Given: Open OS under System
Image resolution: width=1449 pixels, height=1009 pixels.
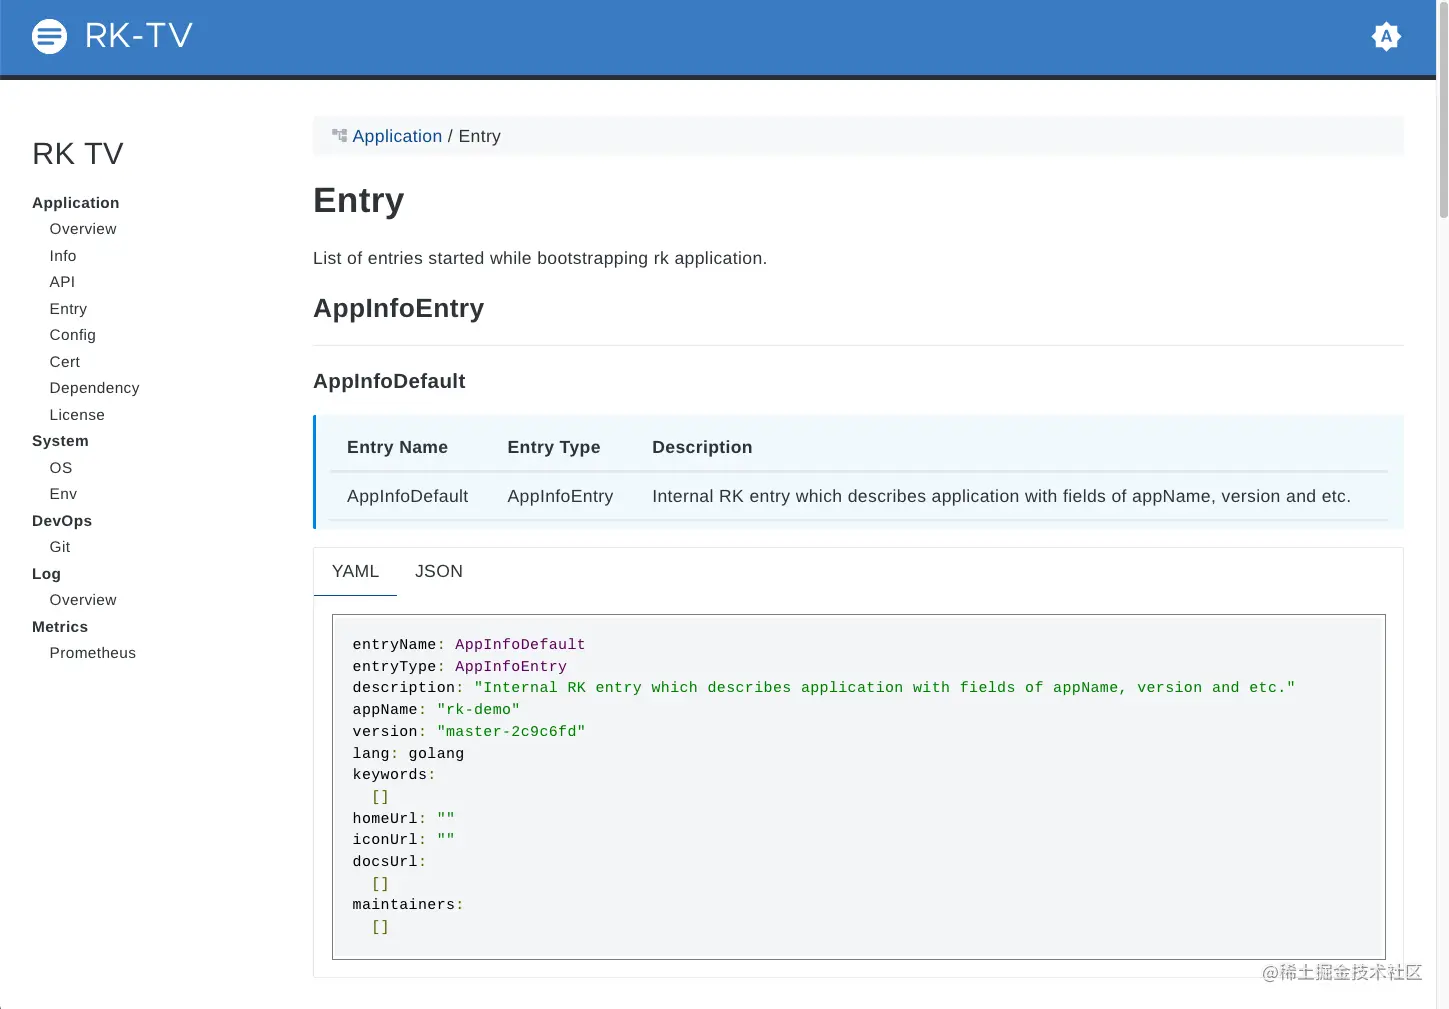Looking at the screenshot, I should 61,468.
